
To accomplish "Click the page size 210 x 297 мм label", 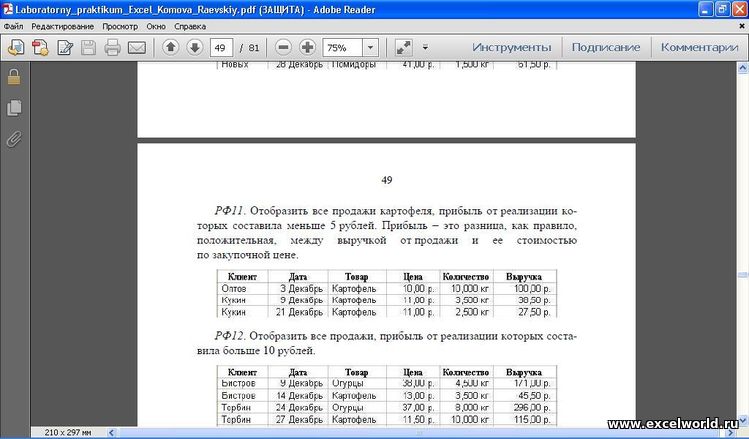I will [x=68, y=433].
